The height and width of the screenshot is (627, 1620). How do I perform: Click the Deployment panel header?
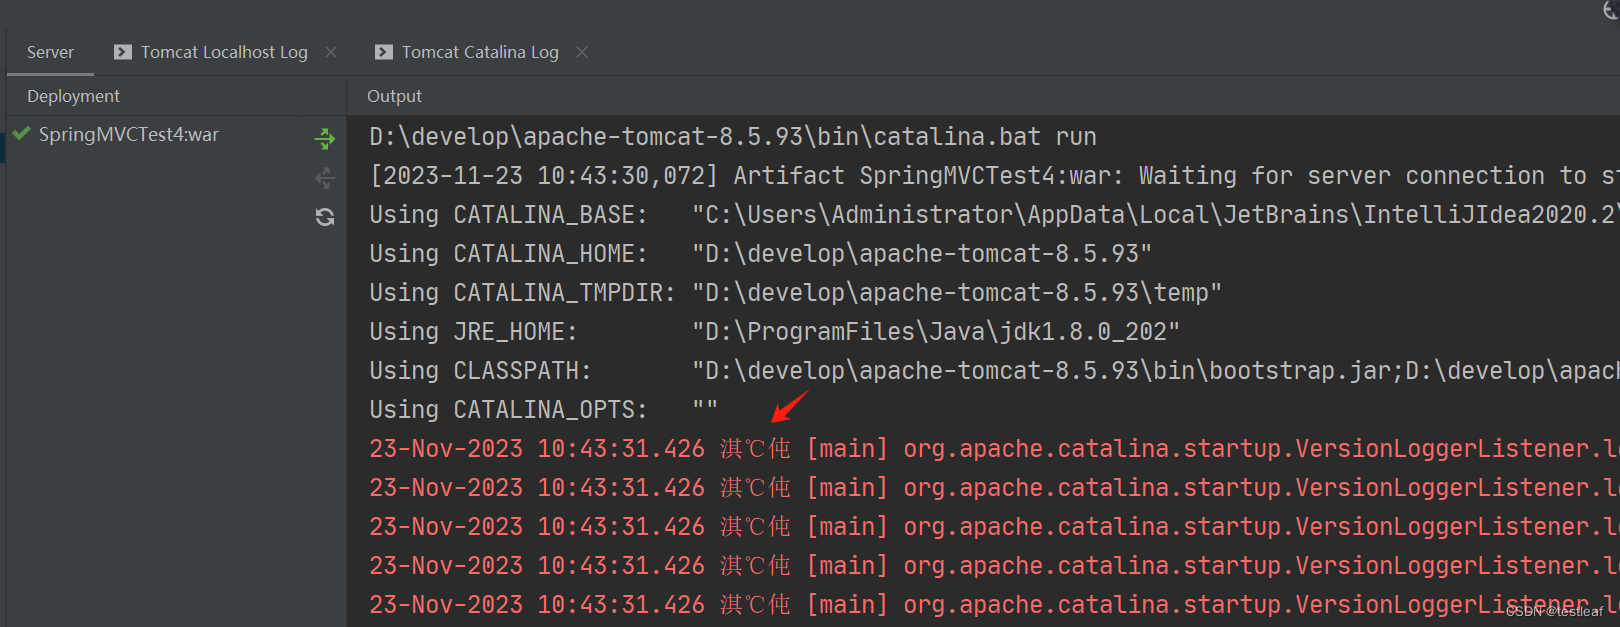point(73,96)
